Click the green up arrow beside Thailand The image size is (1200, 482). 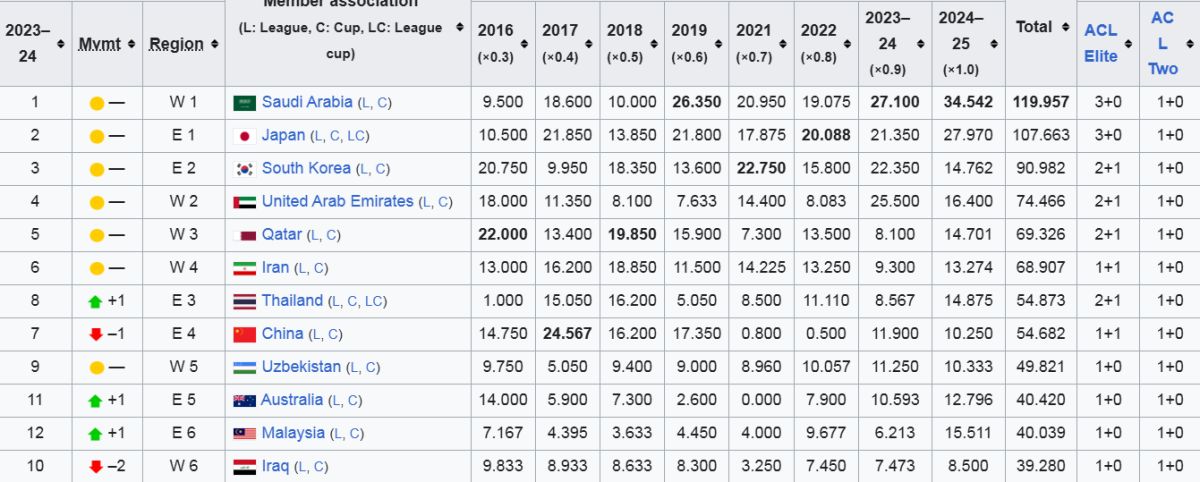point(96,301)
